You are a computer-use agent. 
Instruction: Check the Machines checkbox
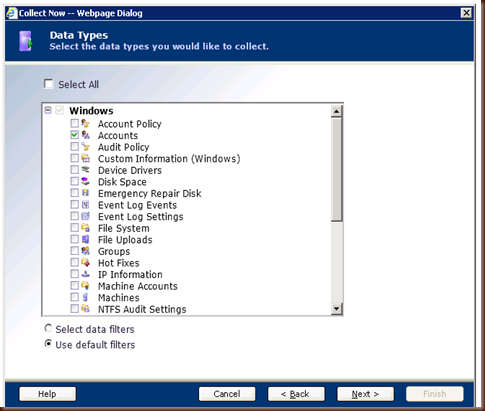tap(75, 297)
